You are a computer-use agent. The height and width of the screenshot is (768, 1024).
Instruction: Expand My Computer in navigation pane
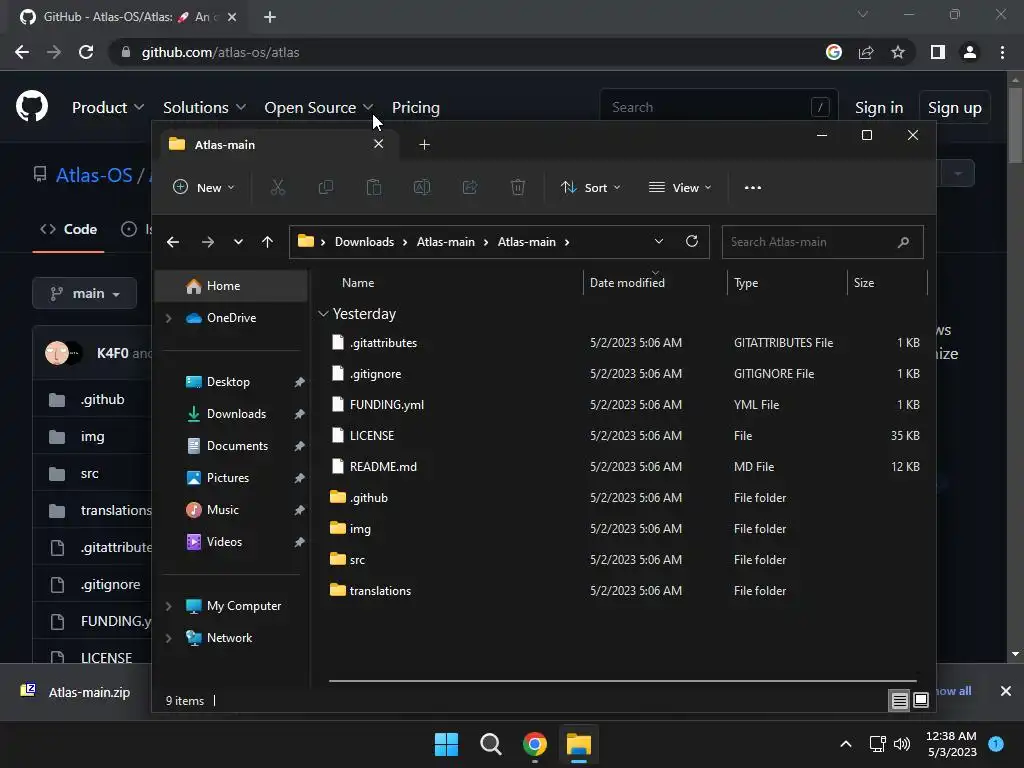tap(168, 606)
